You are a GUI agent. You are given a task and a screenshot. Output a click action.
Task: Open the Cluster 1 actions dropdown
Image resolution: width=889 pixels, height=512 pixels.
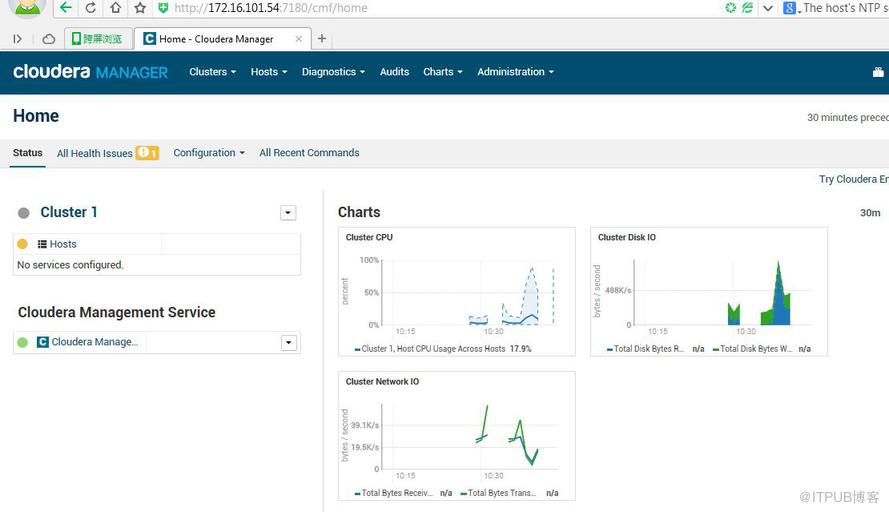coord(288,213)
